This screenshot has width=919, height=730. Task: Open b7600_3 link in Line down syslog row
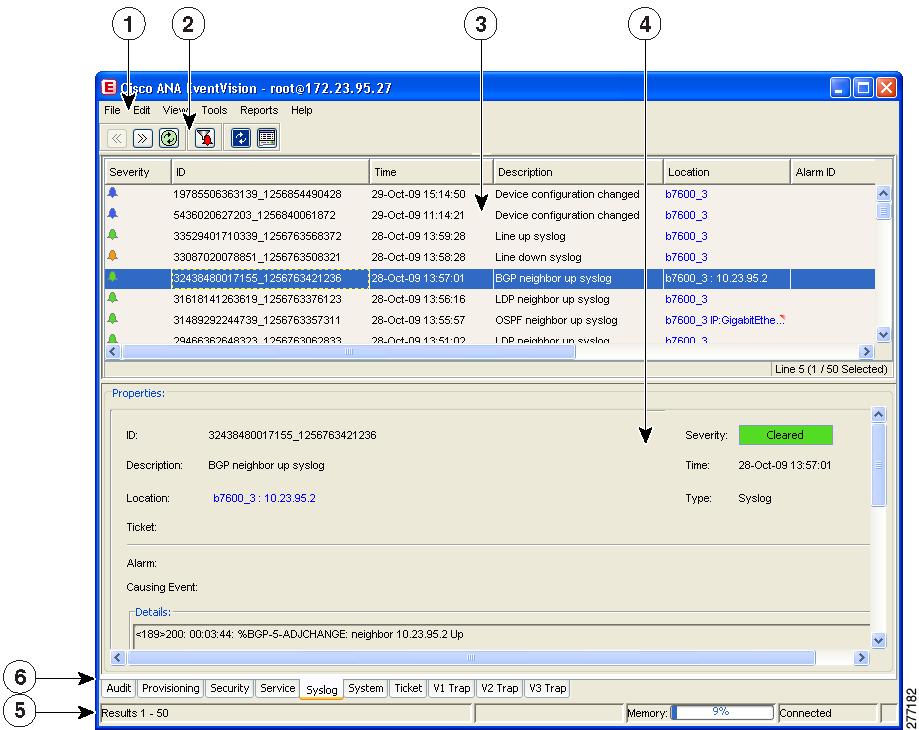[x=686, y=257]
